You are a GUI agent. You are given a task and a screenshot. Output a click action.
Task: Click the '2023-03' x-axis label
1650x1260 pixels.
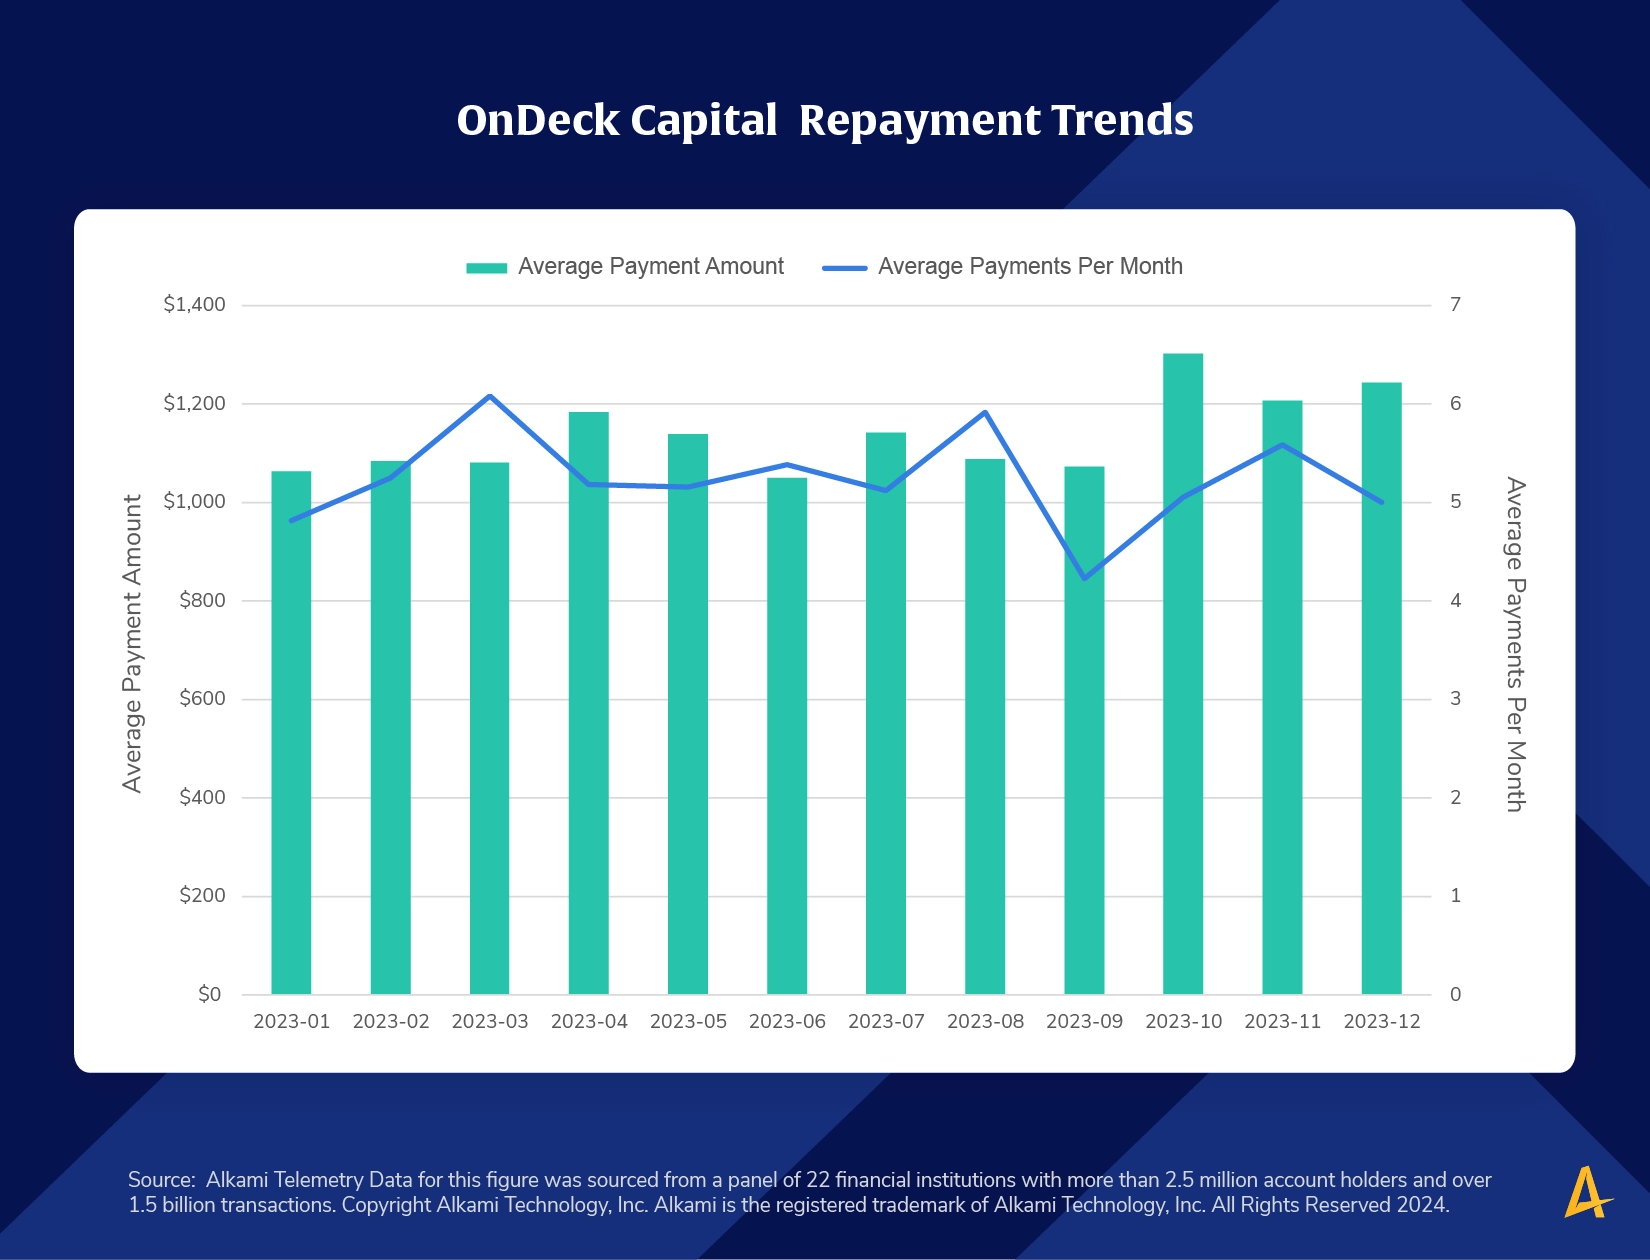[x=489, y=1022]
